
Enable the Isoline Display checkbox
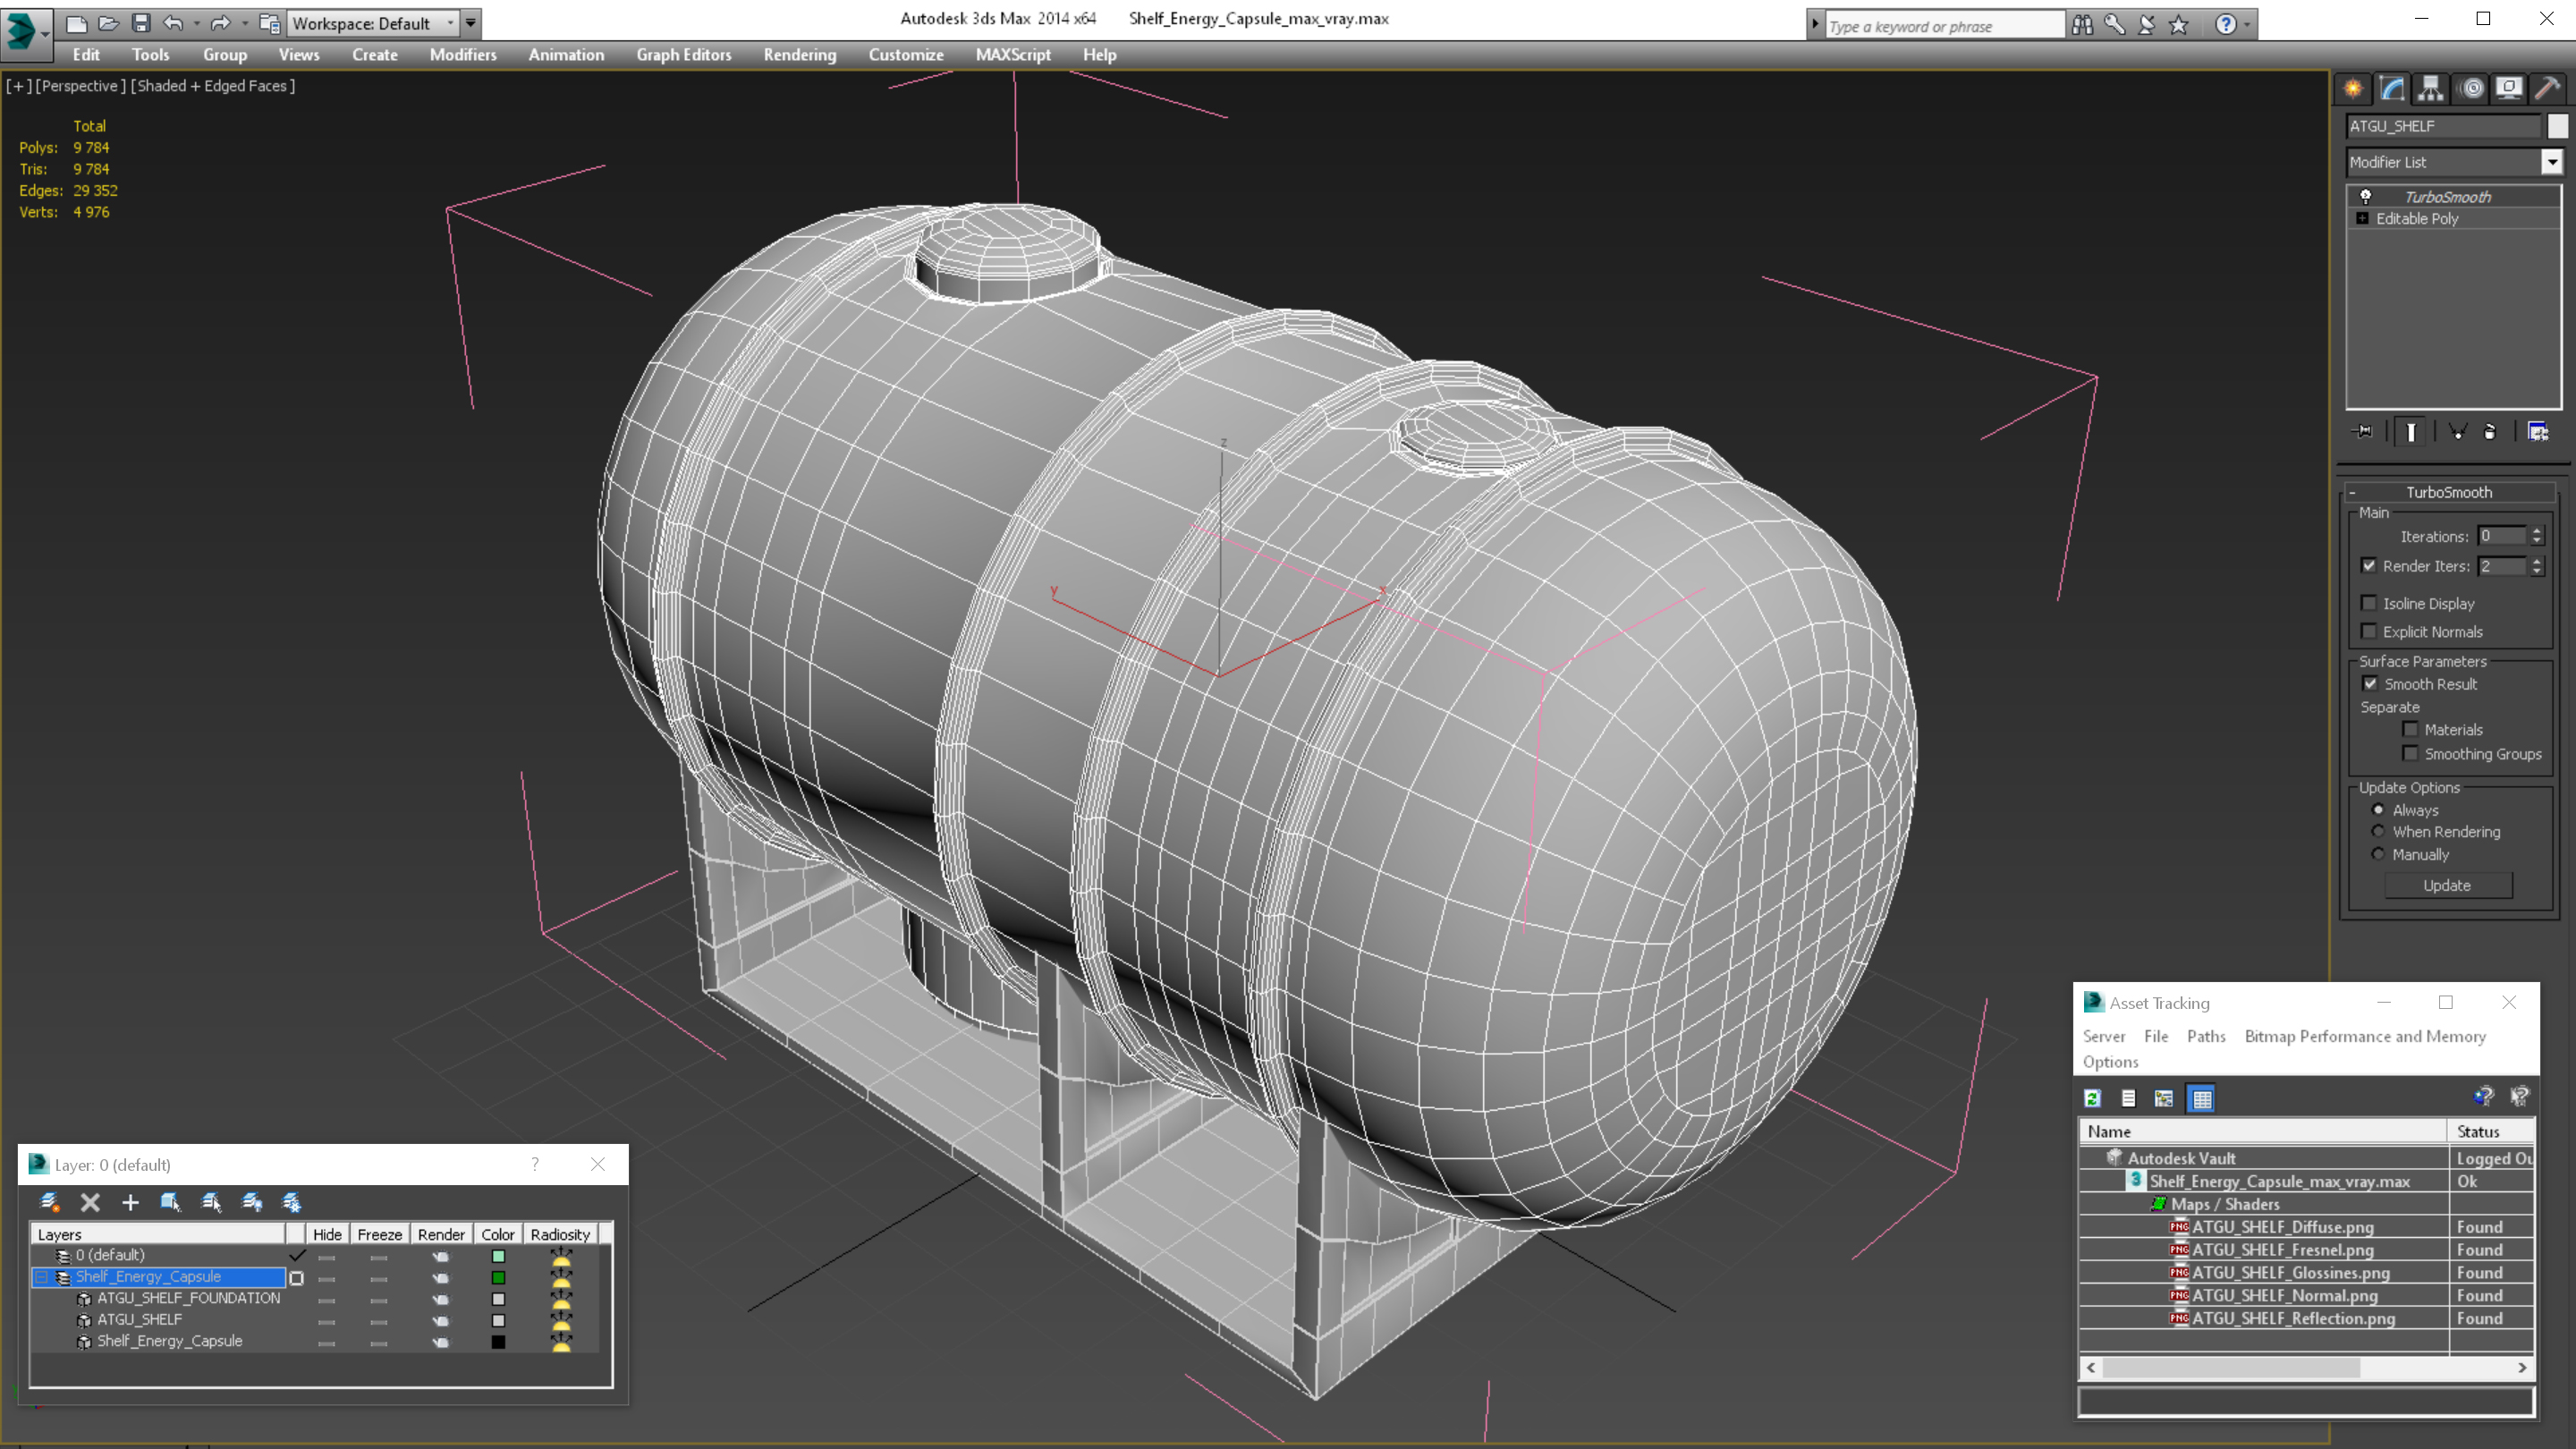(2369, 603)
